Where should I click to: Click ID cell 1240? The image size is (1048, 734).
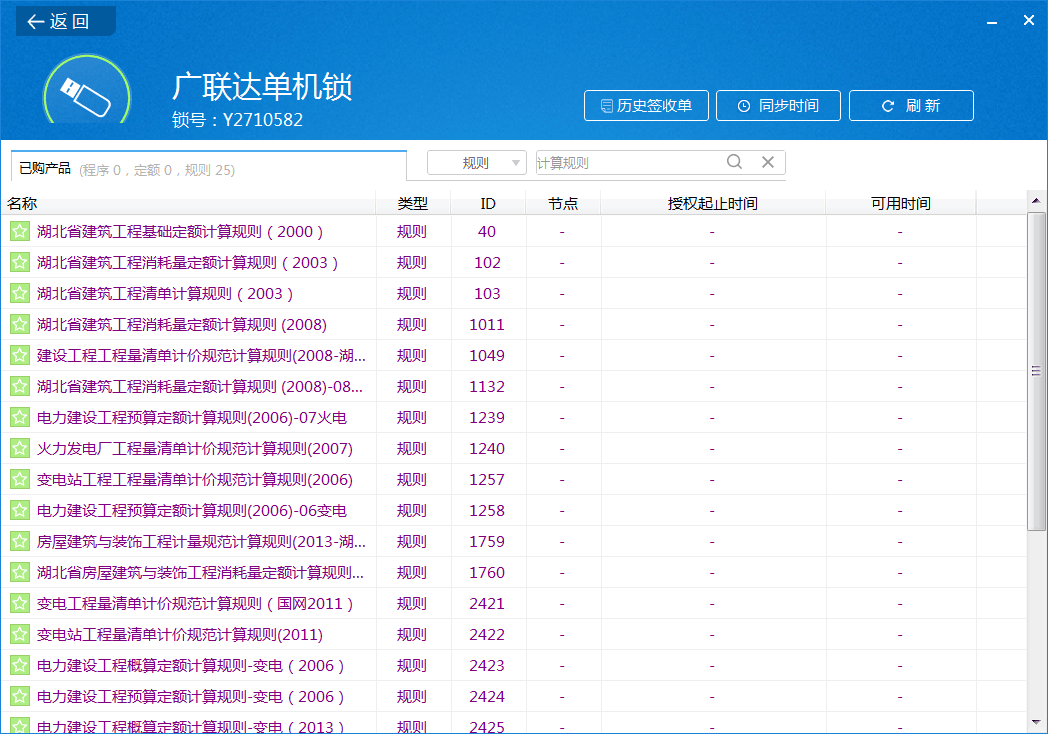click(487, 448)
